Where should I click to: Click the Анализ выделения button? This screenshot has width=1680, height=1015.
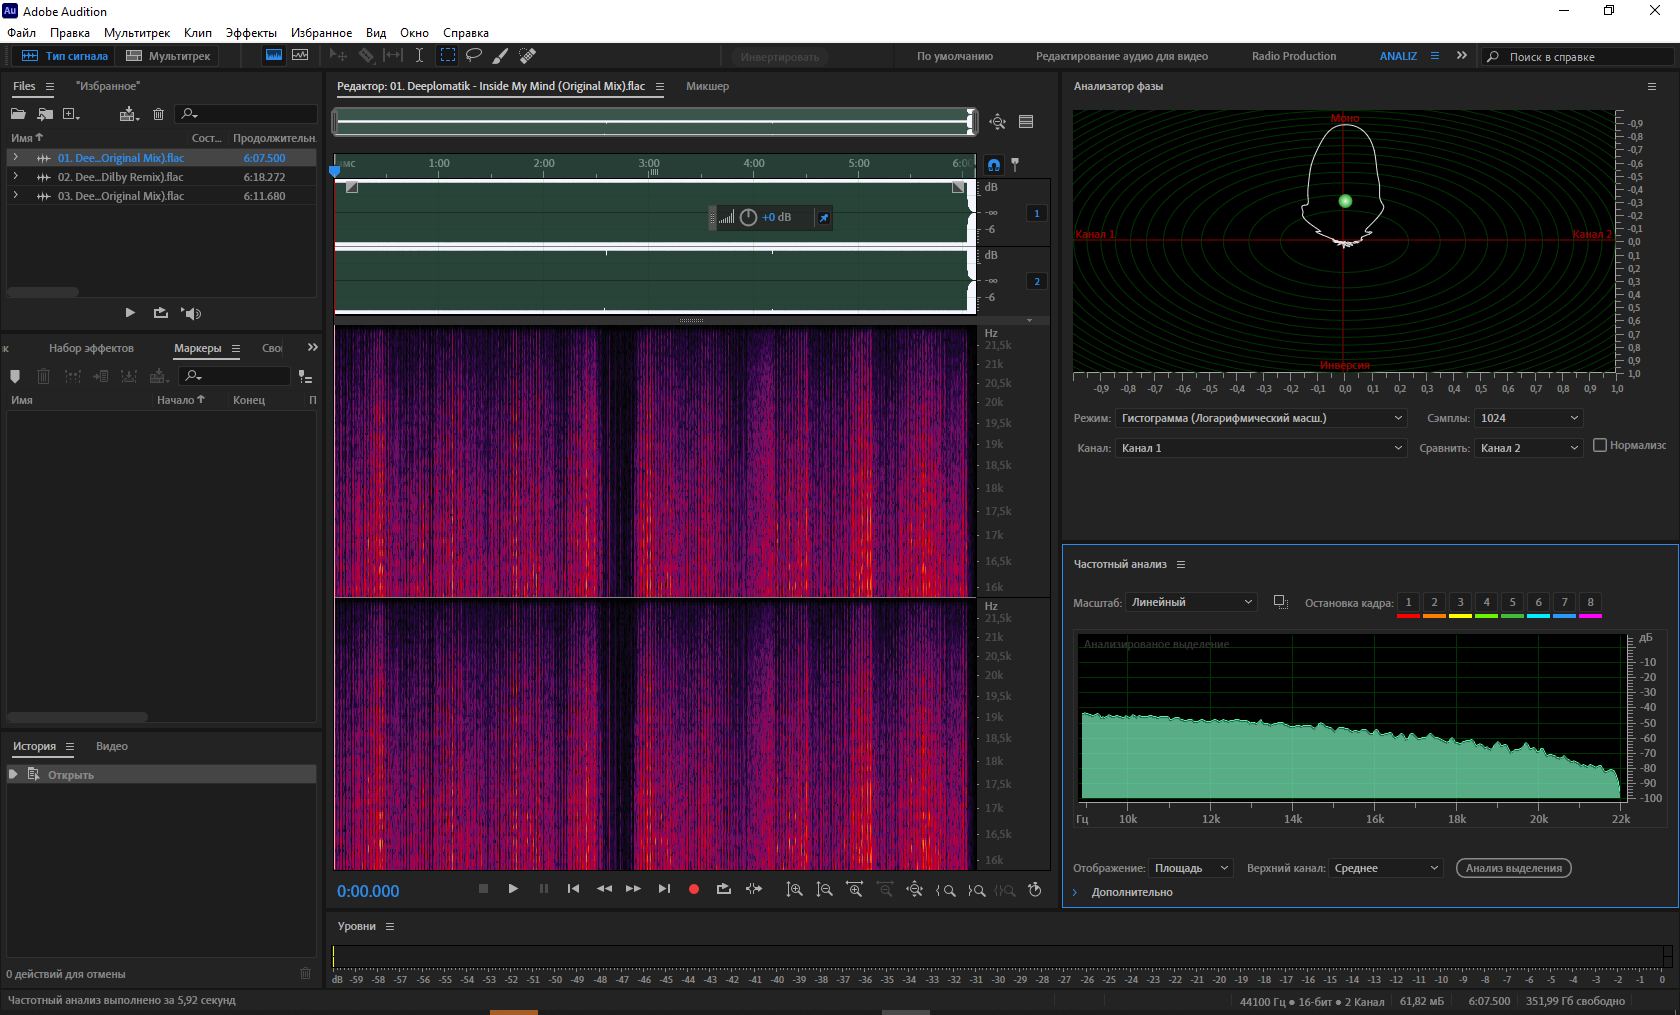click(1513, 868)
